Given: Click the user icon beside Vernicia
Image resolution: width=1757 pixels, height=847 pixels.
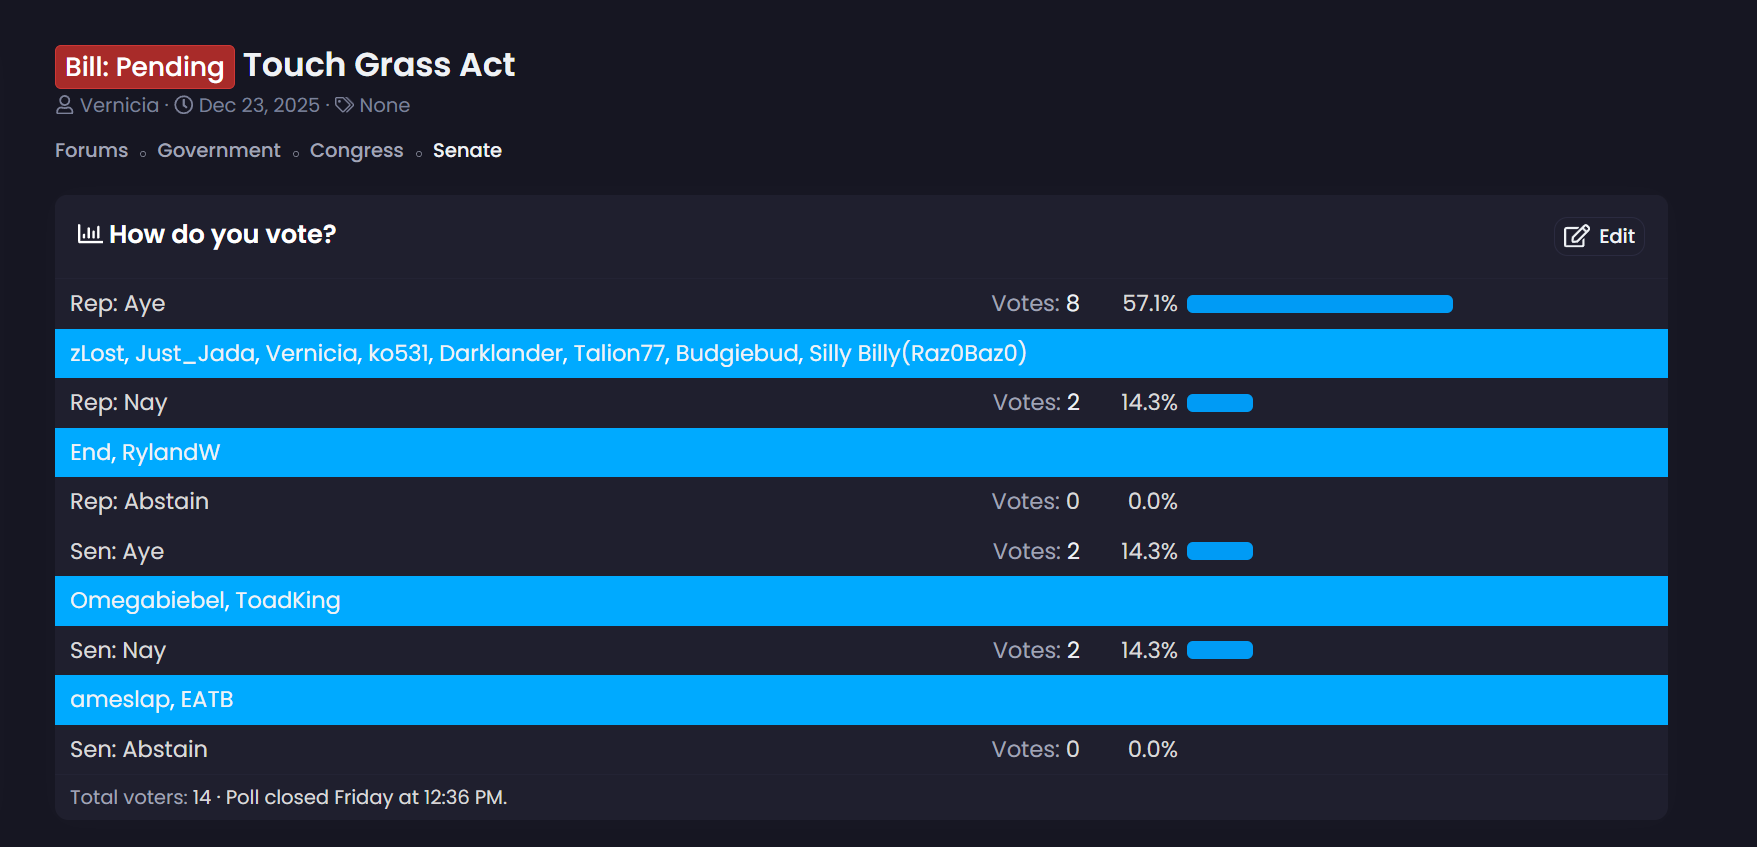Looking at the screenshot, I should point(64,105).
